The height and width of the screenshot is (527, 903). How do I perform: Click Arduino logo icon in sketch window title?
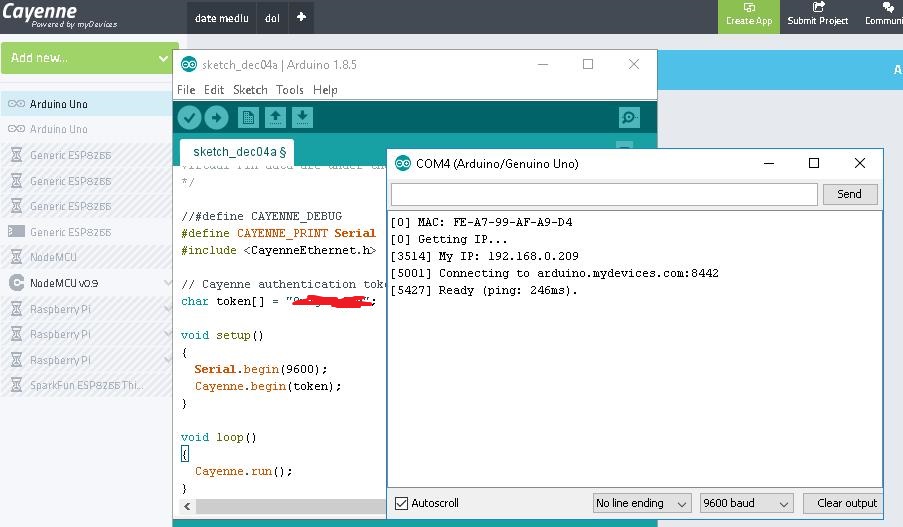pyautogui.click(x=189, y=65)
